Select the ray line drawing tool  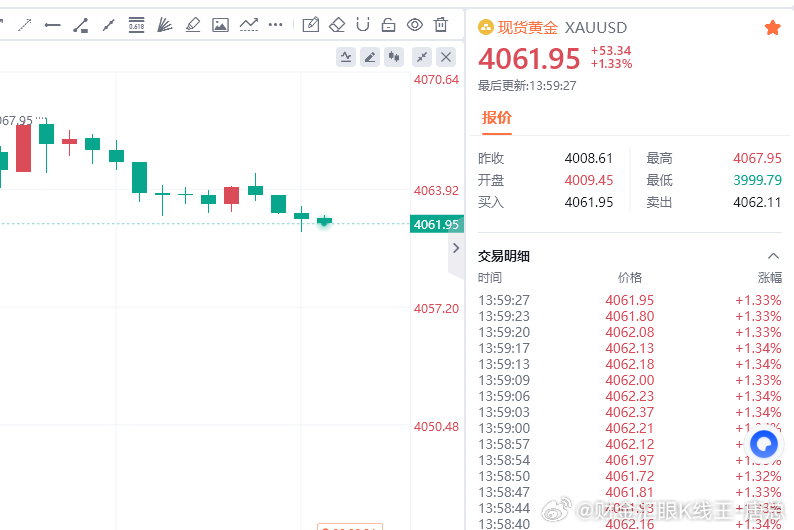coord(108,24)
